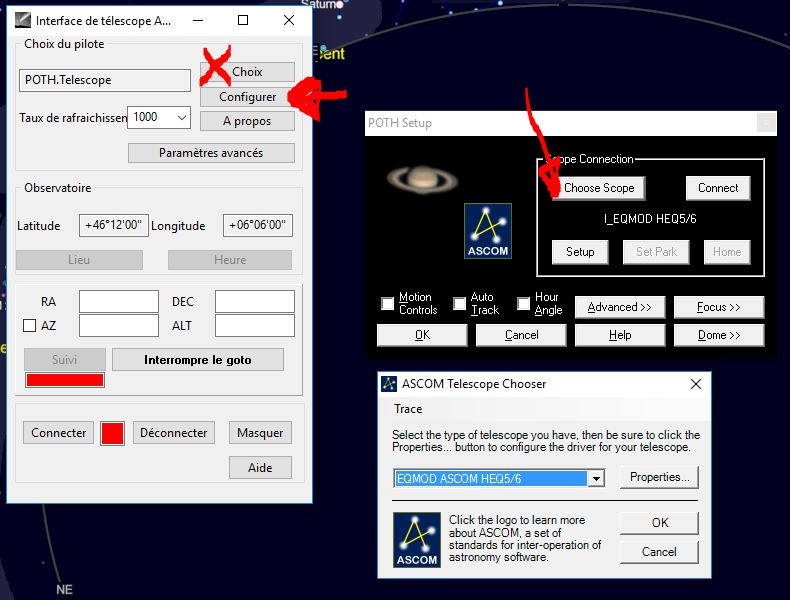Click the I_EQMOD HEQ5/6 scope name text
Screen dimensions: 790x600
(x=650, y=219)
